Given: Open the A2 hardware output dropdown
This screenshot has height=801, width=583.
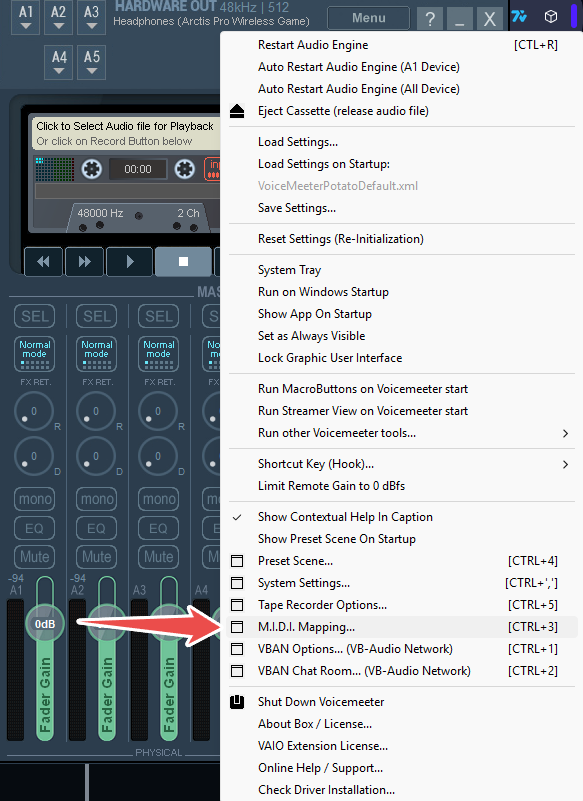Looking at the screenshot, I should tap(59, 17).
